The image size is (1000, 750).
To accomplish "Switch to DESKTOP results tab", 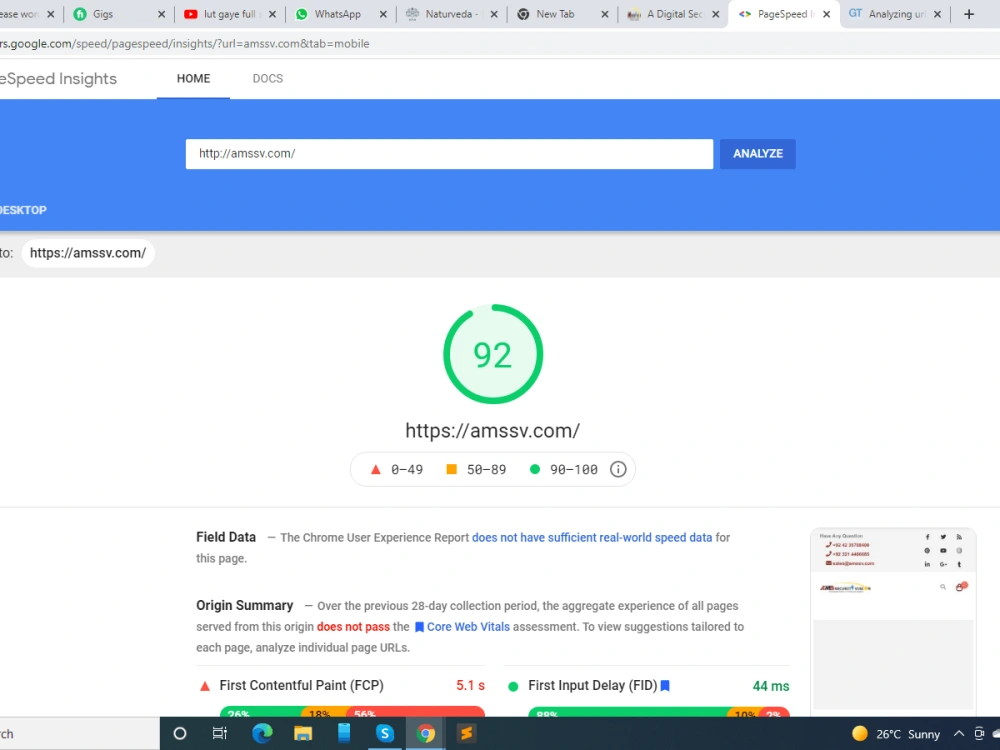I will (x=23, y=210).
